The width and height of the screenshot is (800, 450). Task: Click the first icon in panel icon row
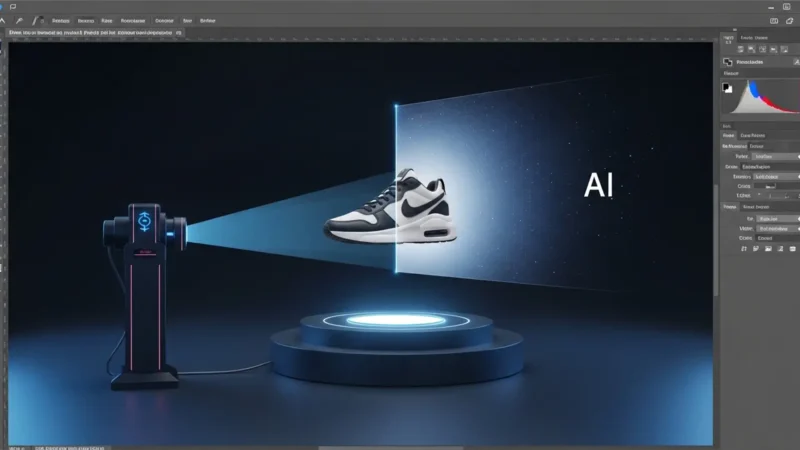741,49
